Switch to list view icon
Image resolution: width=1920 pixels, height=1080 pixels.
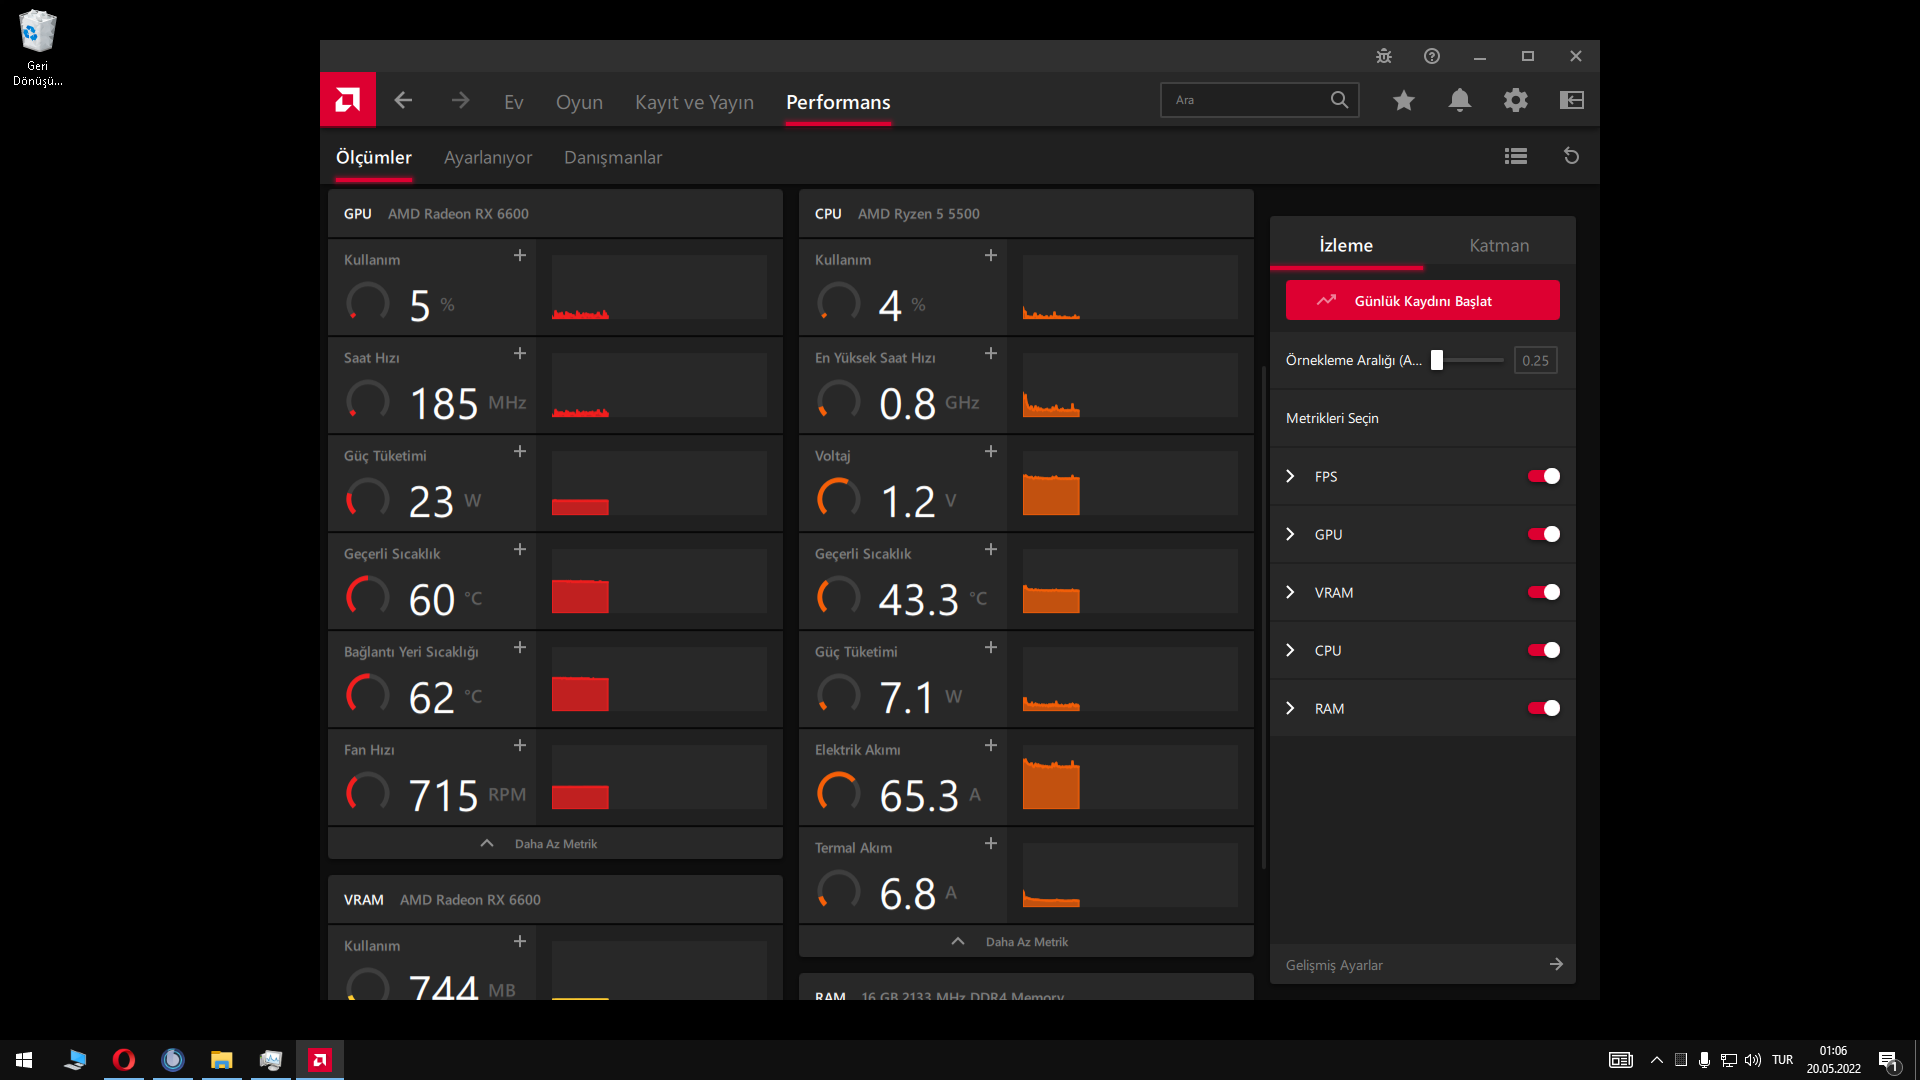point(1516,156)
